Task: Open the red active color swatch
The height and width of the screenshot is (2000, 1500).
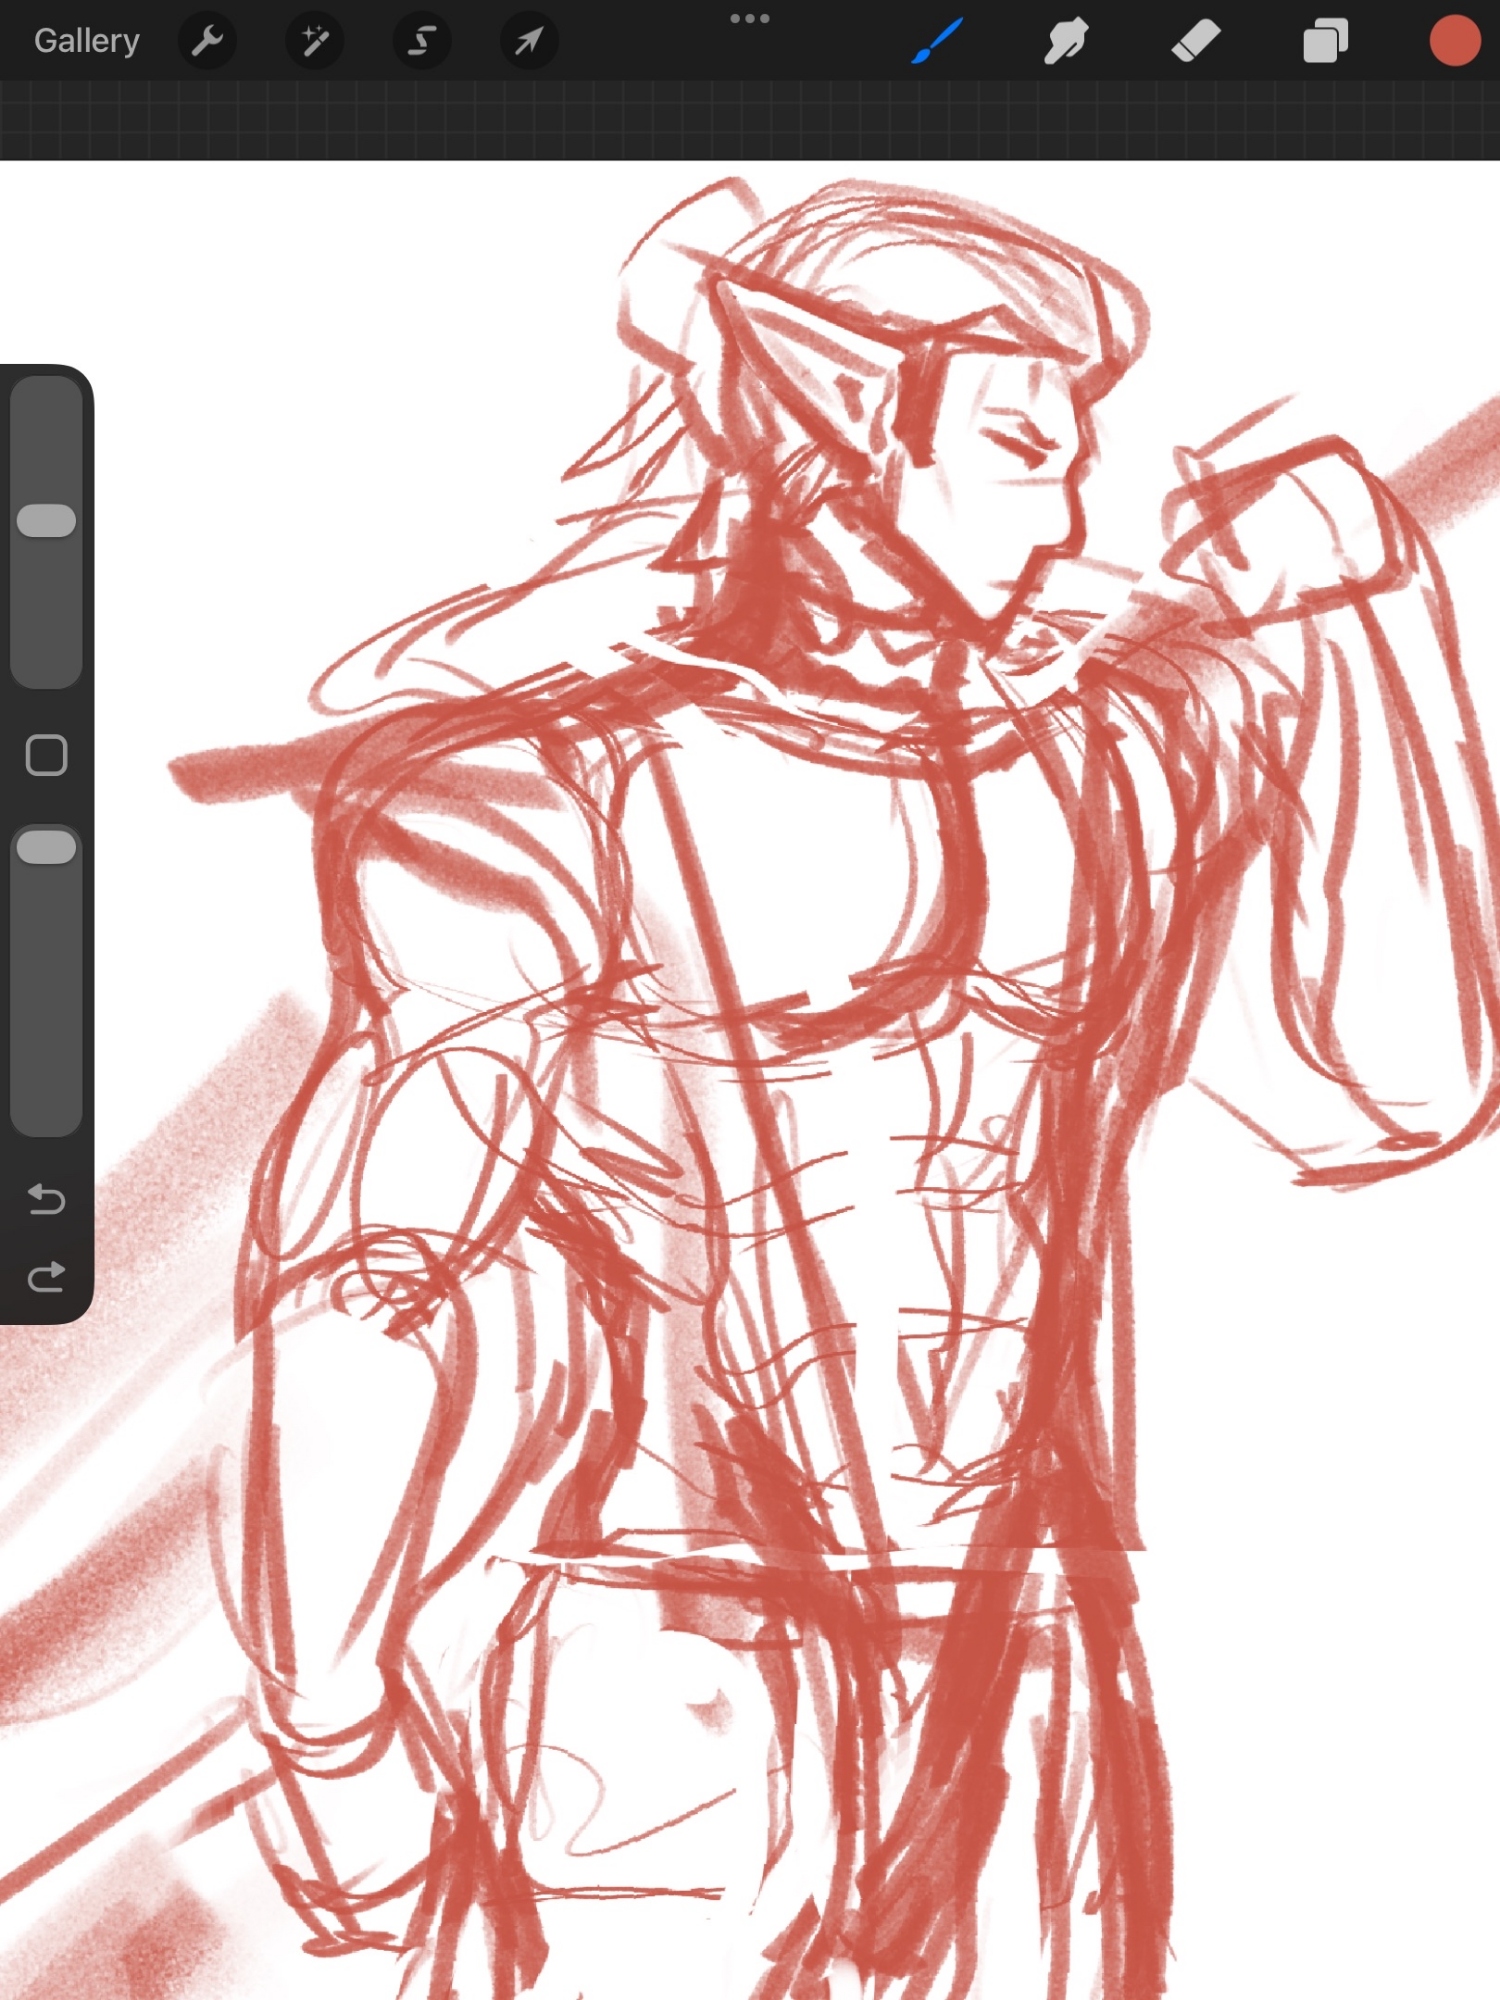Action: point(1454,41)
